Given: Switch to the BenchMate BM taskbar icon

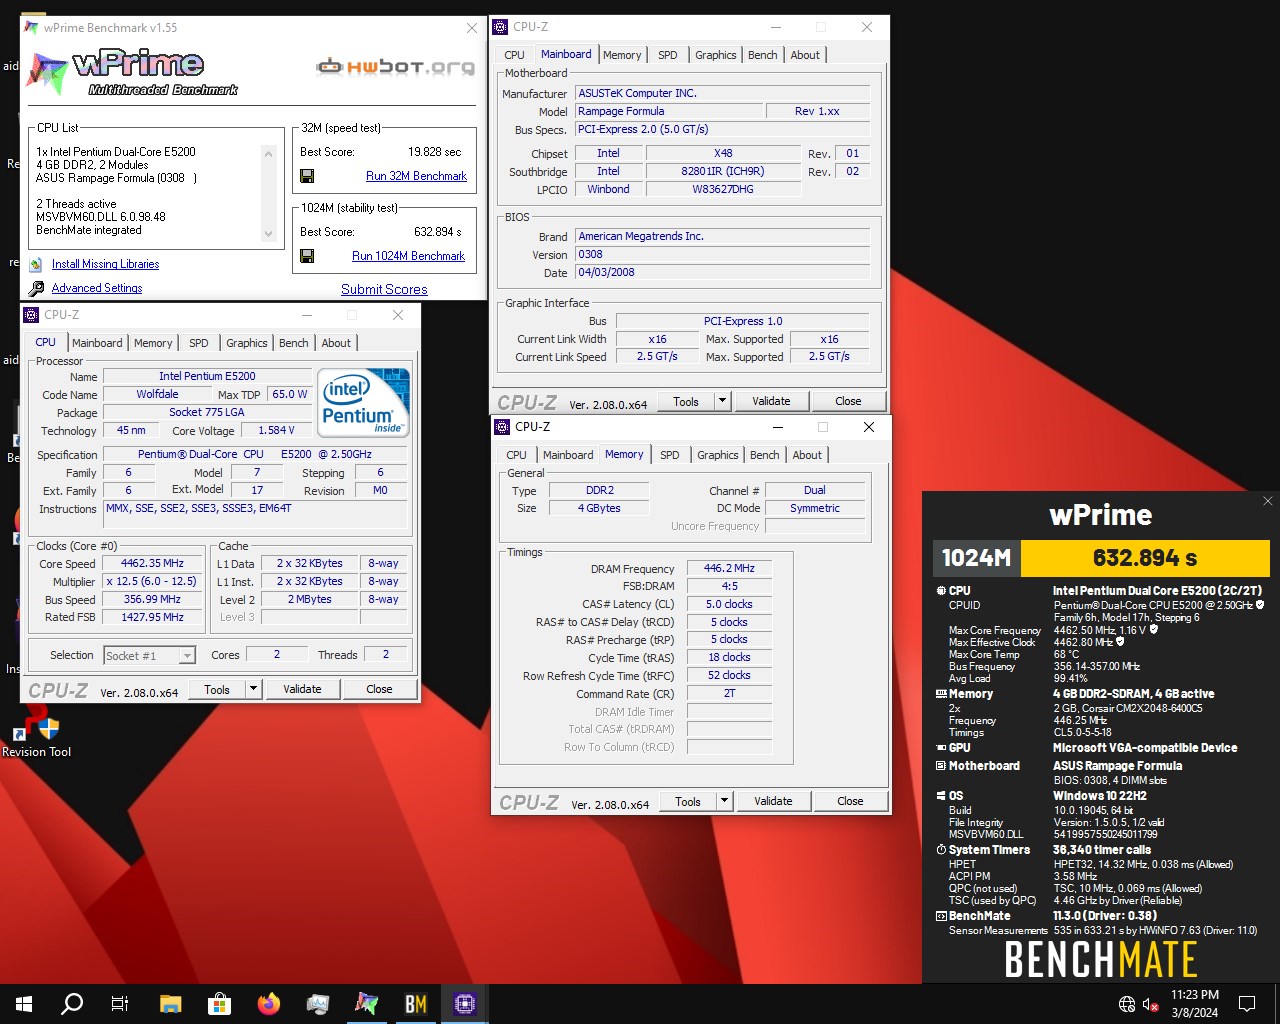Looking at the screenshot, I should coord(415,1004).
